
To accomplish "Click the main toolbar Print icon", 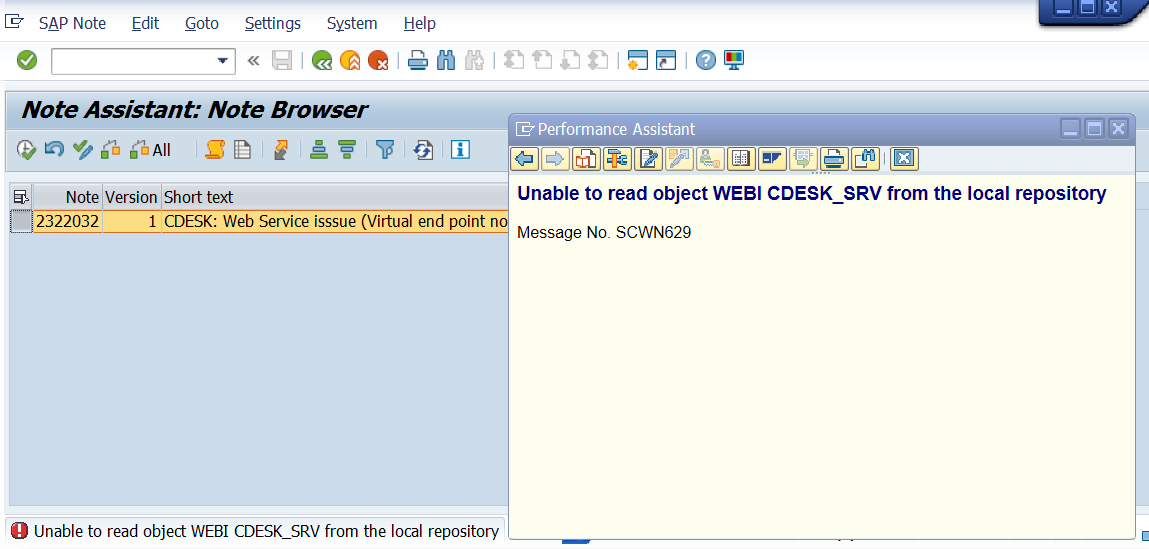I will (418, 61).
